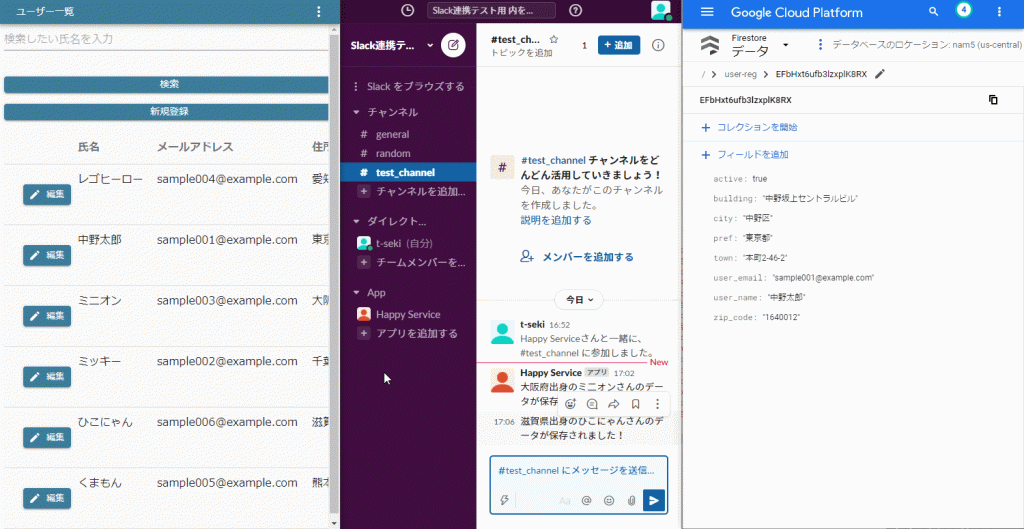Viewport: 1024px width, 529px height.
Task: Click チャンネルを追加 in sidebar
Action: click(412, 191)
